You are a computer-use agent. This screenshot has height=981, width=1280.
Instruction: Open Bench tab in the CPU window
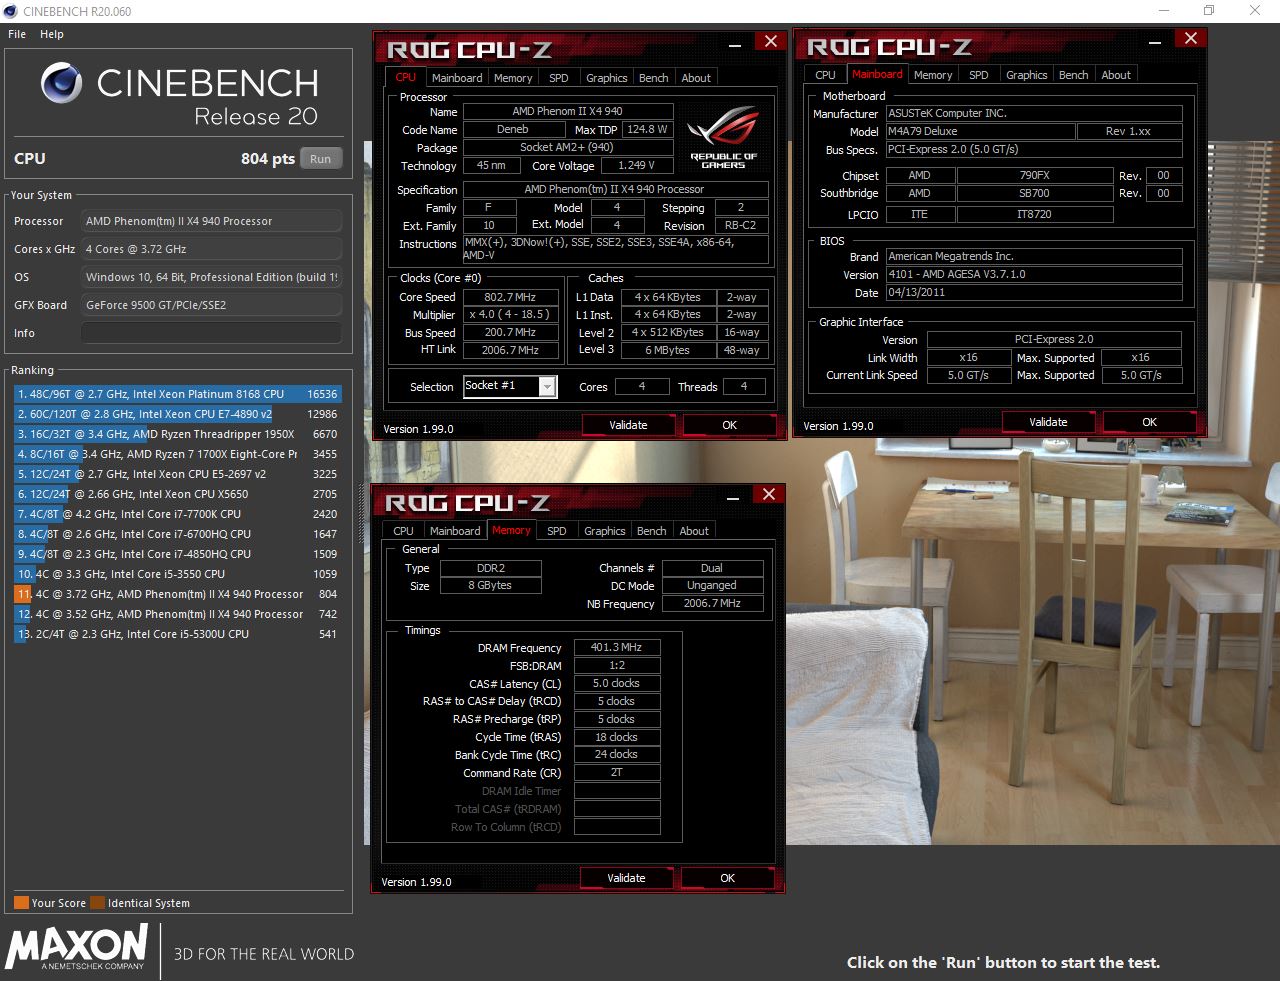pos(654,78)
